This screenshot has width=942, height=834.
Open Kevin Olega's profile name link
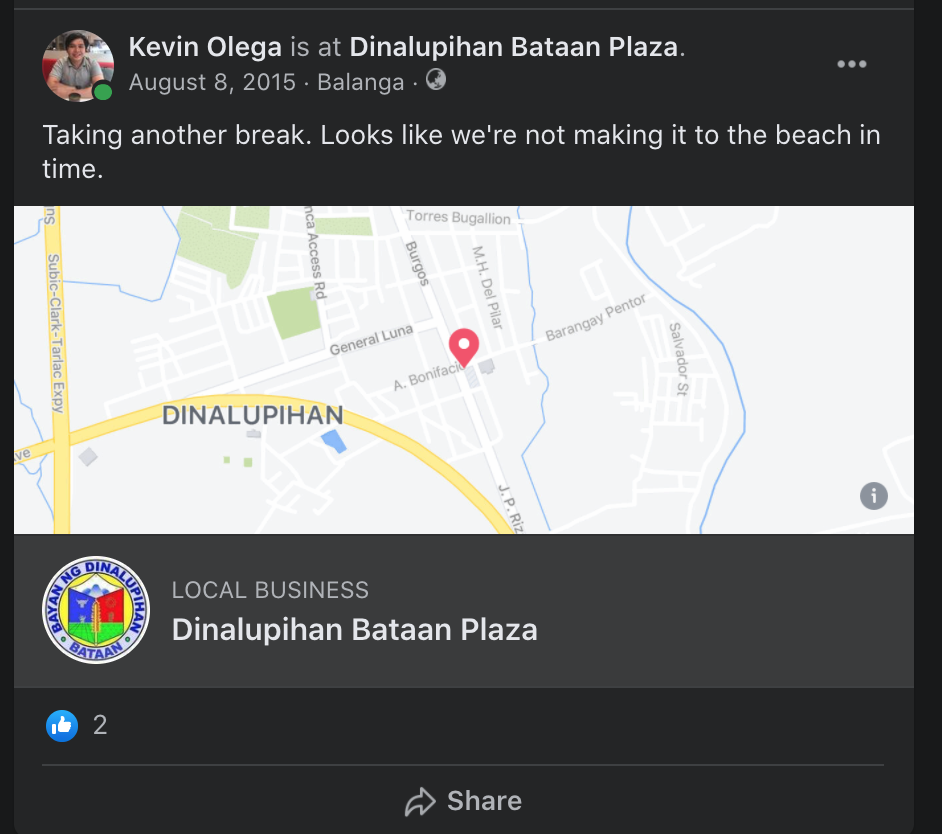pyautogui.click(x=205, y=46)
